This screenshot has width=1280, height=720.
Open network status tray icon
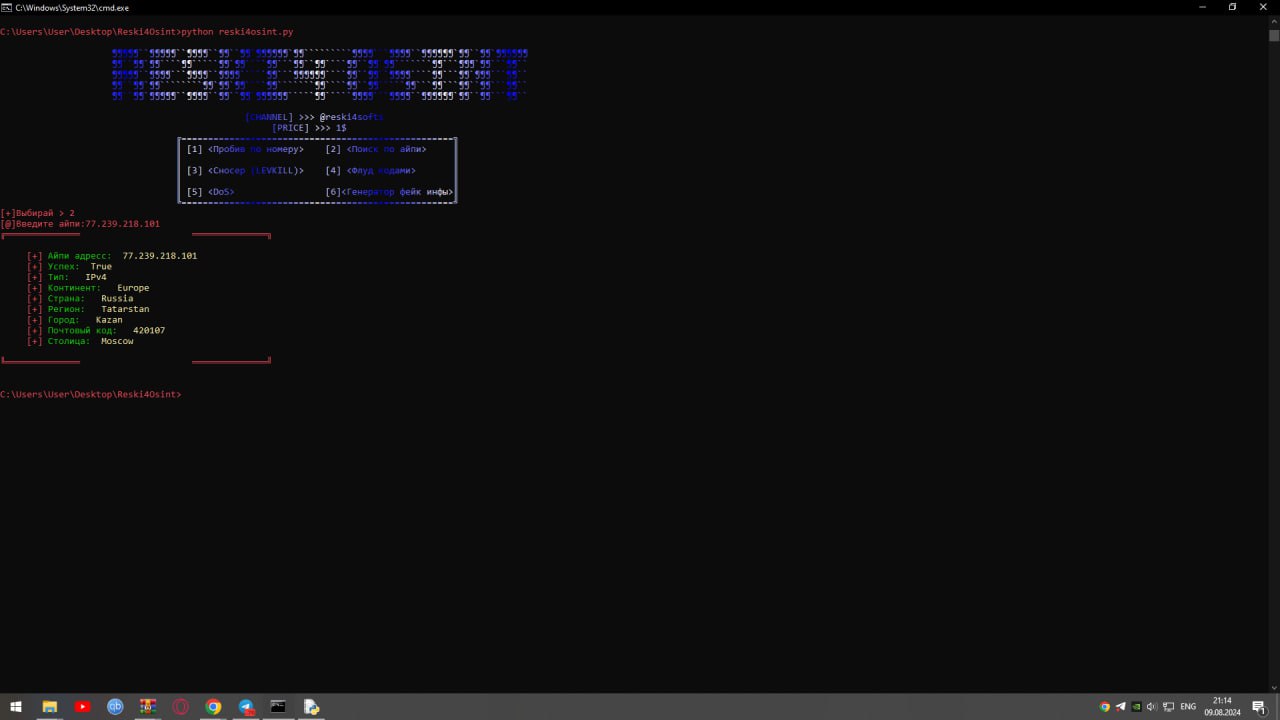[x=1168, y=707]
